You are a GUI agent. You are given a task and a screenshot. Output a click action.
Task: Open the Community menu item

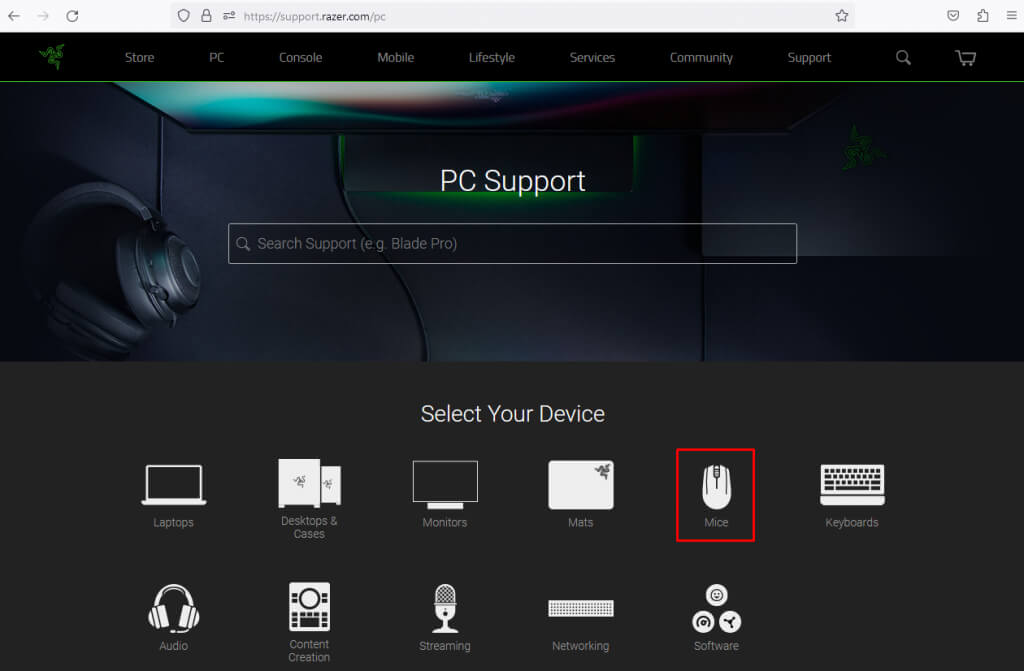click(x=701, y=57)
